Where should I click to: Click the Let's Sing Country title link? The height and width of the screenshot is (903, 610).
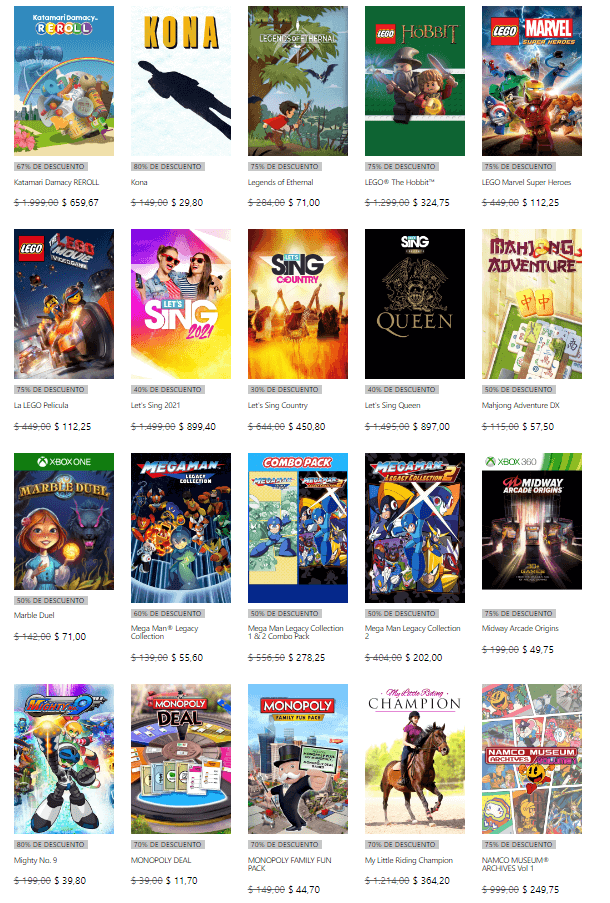tap(278, 405)
